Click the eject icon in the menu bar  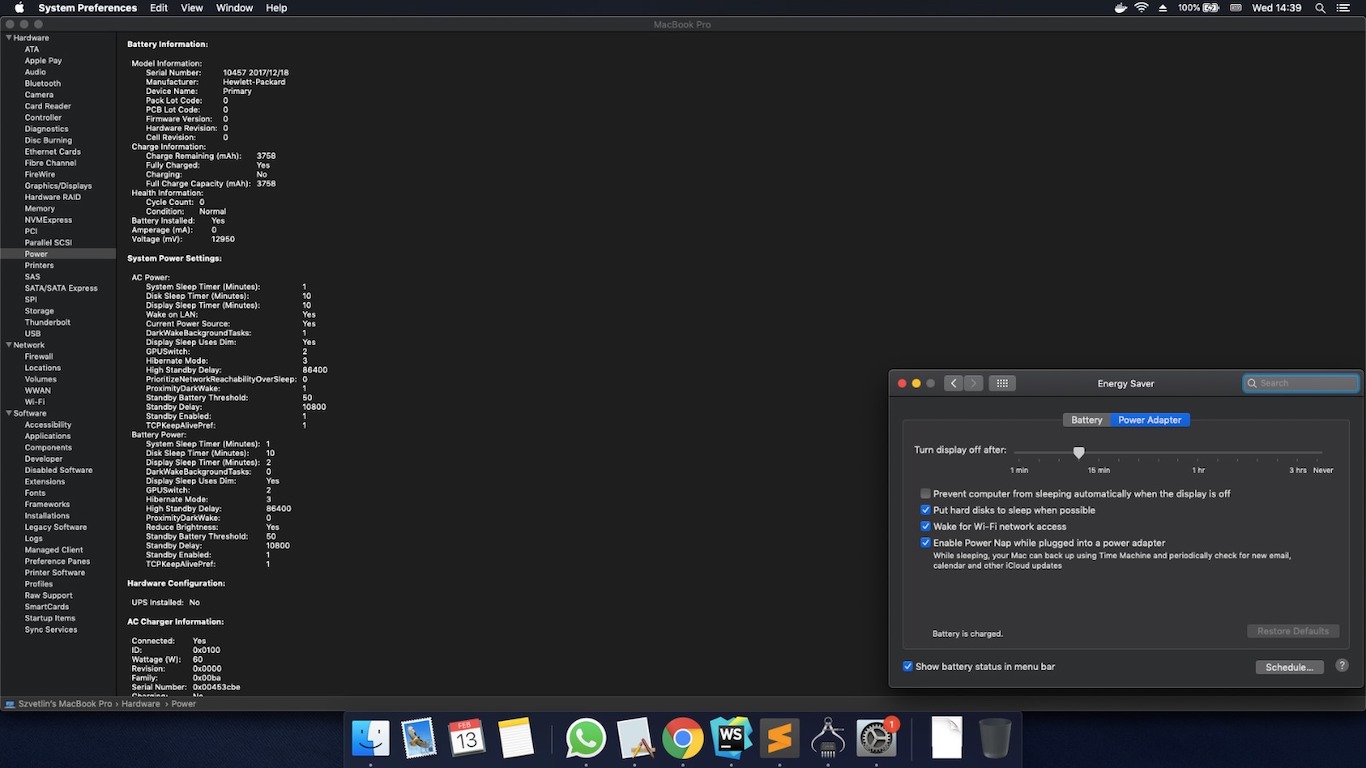[1162, 8]
